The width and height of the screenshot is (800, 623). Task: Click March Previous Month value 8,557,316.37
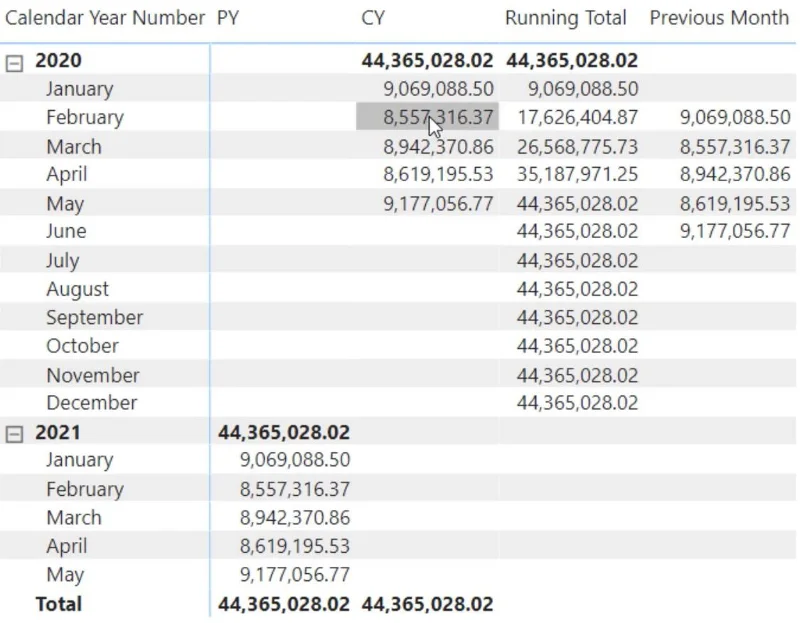735,147
